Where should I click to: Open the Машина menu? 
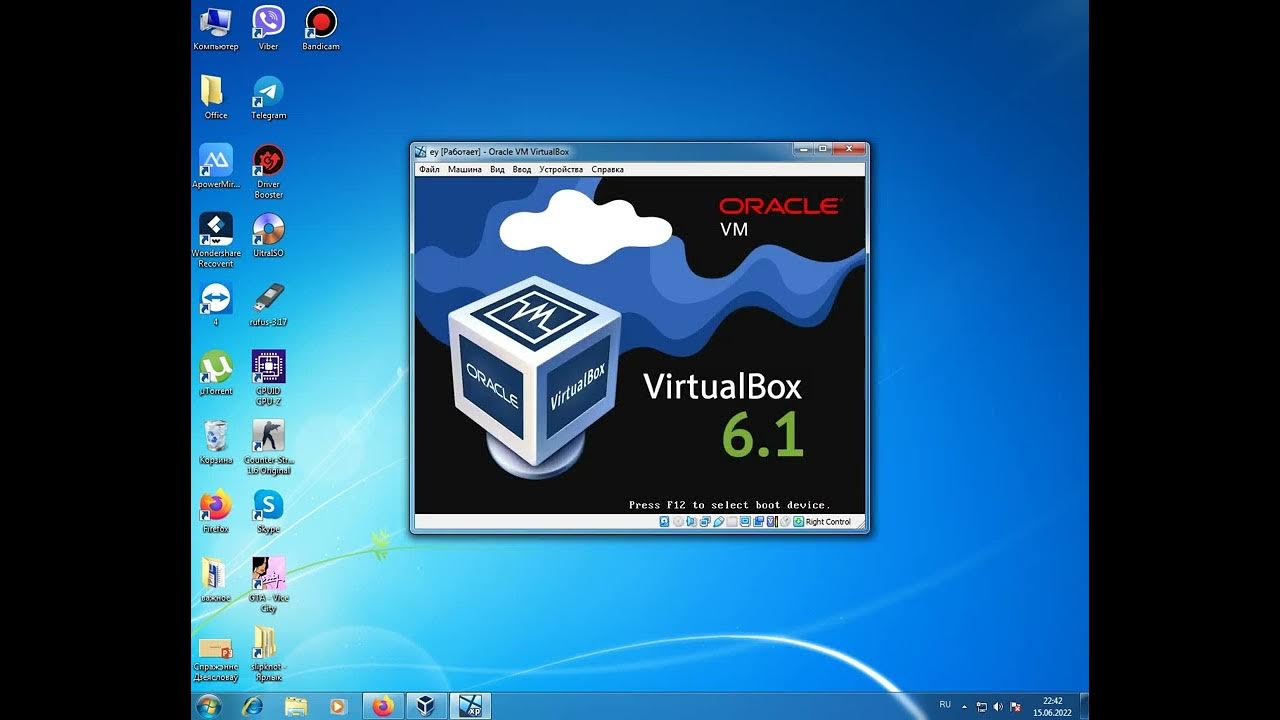tap(464, 170)
